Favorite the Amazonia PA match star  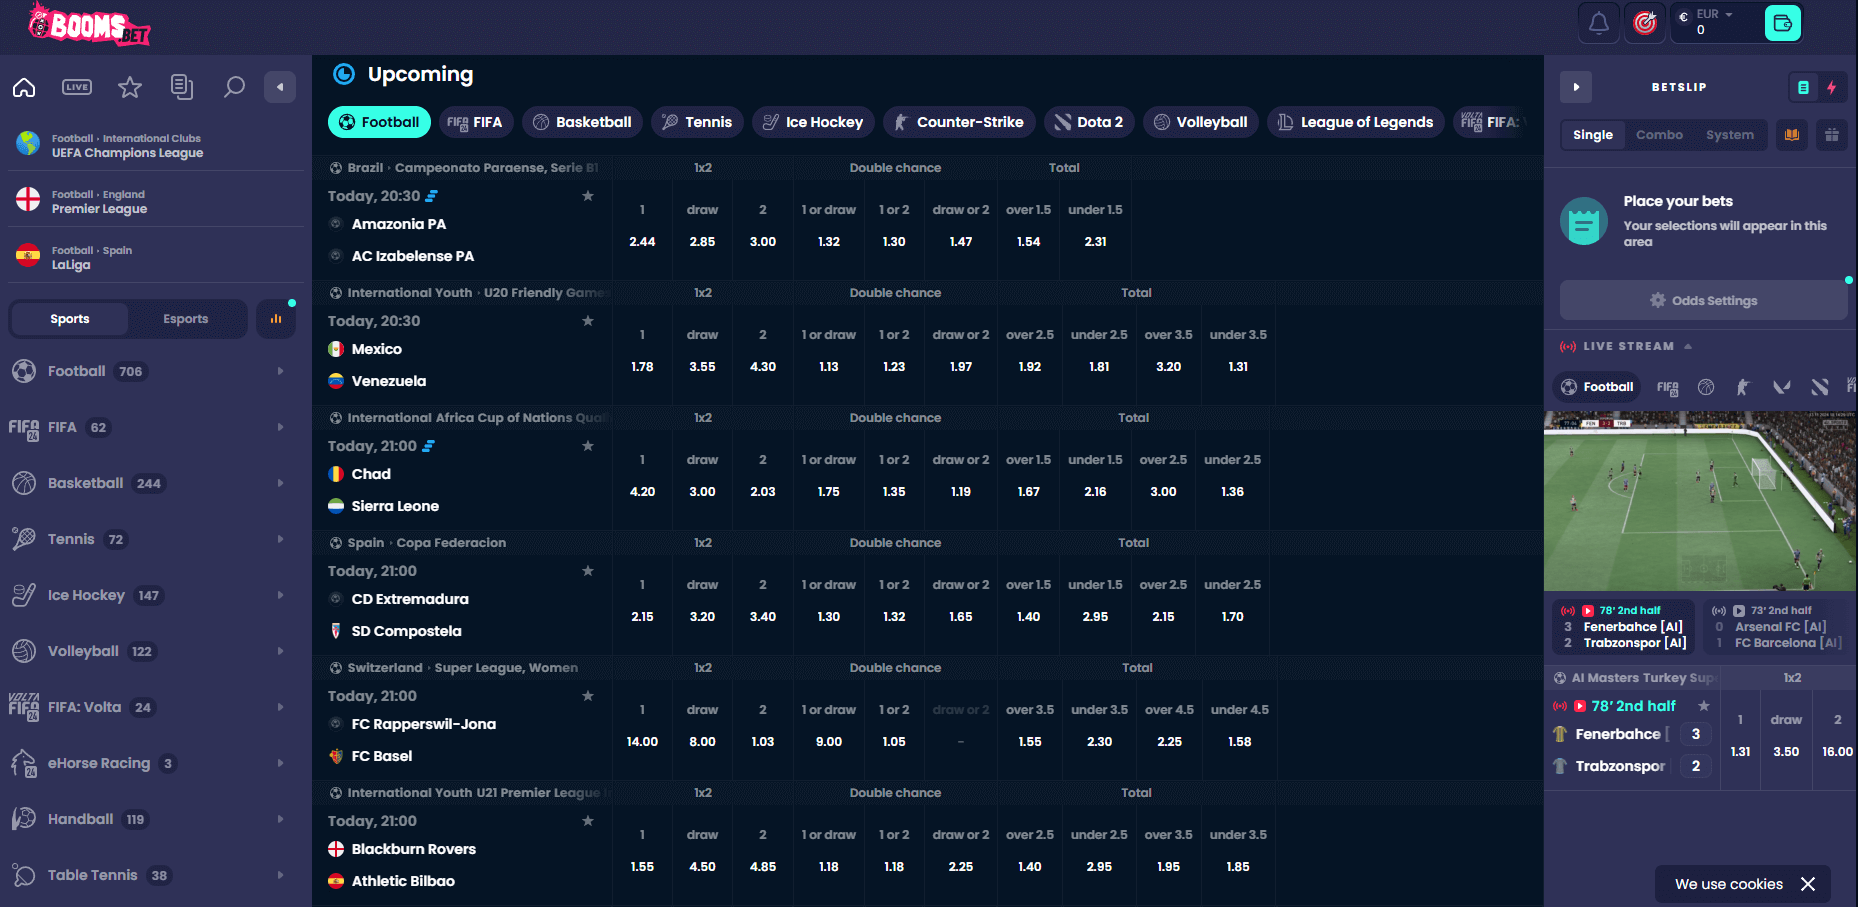[x=588, y=196]
